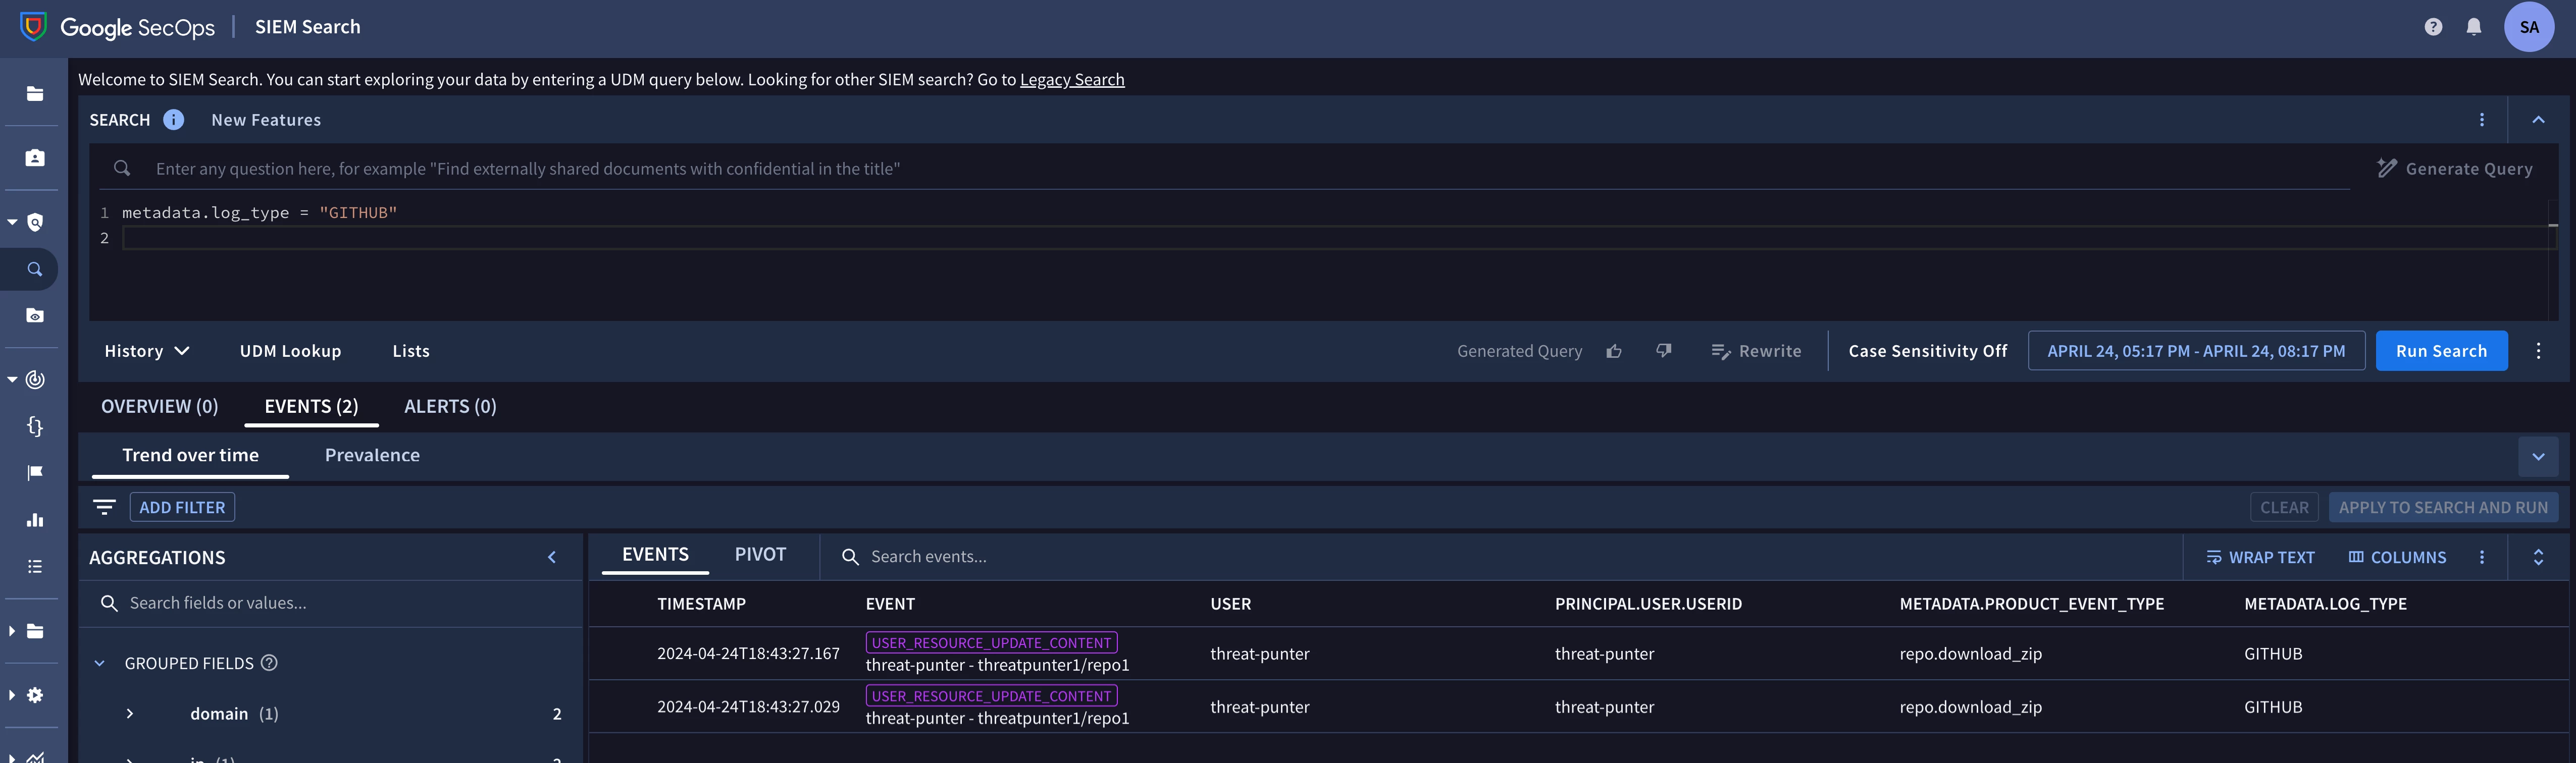Click ADD FILTER button

click(182, 507)
